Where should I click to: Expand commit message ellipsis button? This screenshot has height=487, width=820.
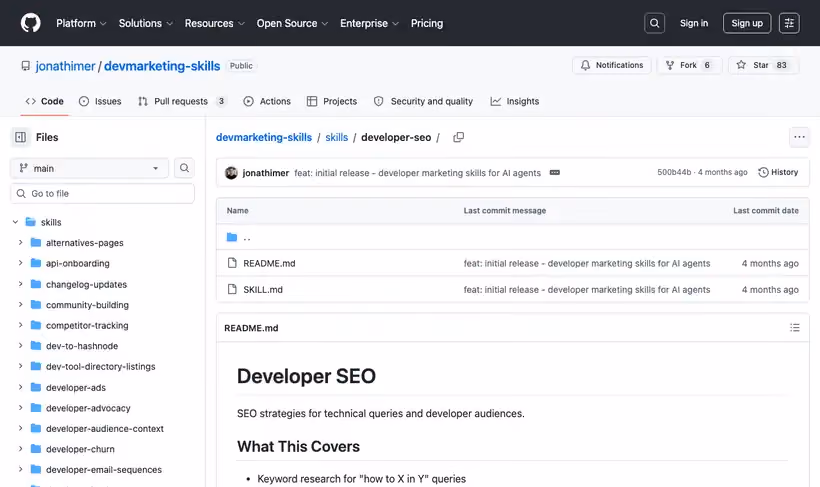point(554,173)
